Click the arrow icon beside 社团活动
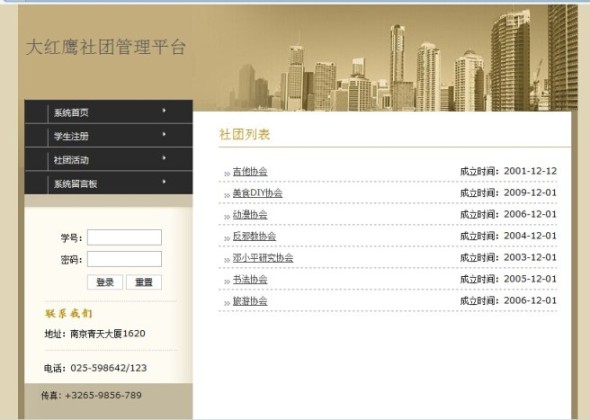The width and height of the screenshot is (590, 420). coord(164,158)
